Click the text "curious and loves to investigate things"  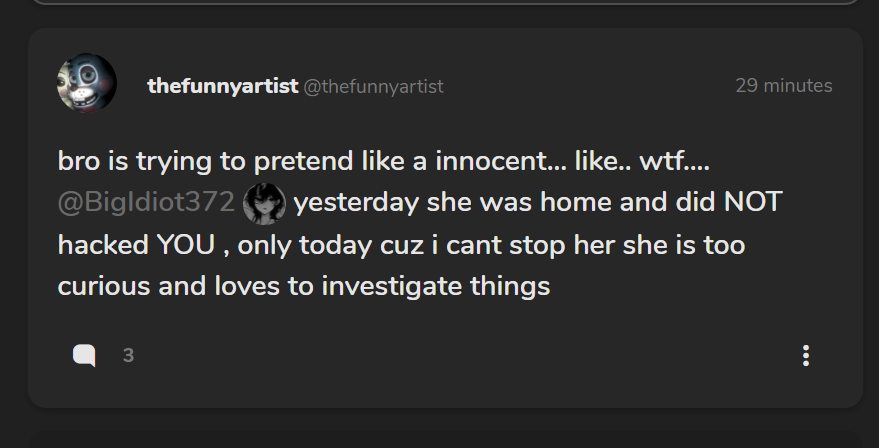(304, 287)
